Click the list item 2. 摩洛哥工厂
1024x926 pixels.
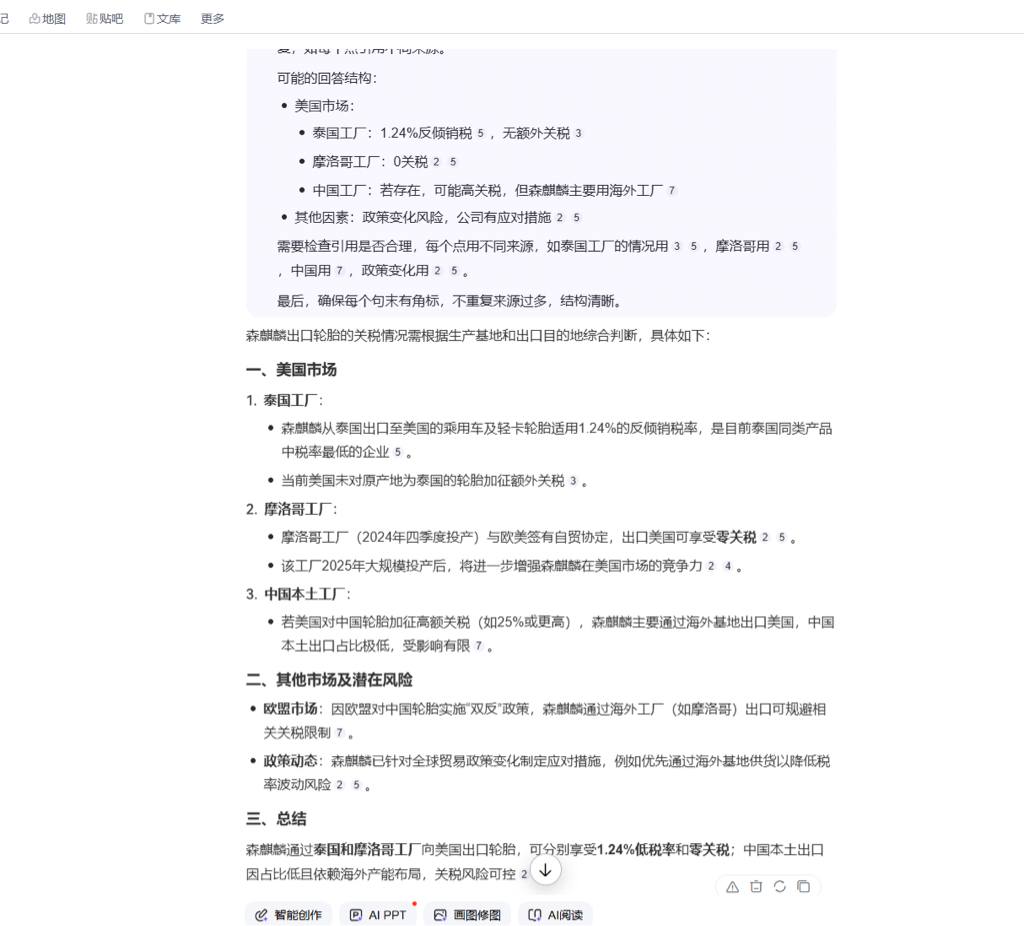coord(291,509)
